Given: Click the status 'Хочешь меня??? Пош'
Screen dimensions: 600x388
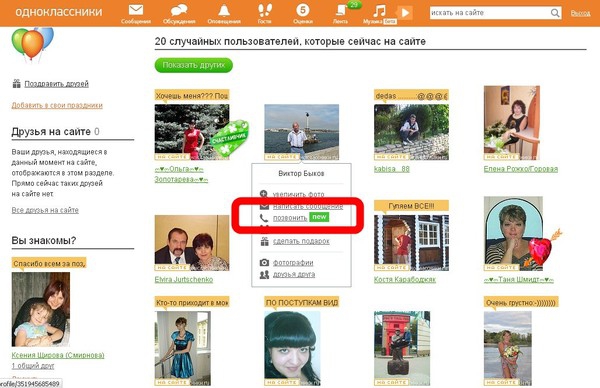Looking at the screenshot, I should (x=192, y=96).
